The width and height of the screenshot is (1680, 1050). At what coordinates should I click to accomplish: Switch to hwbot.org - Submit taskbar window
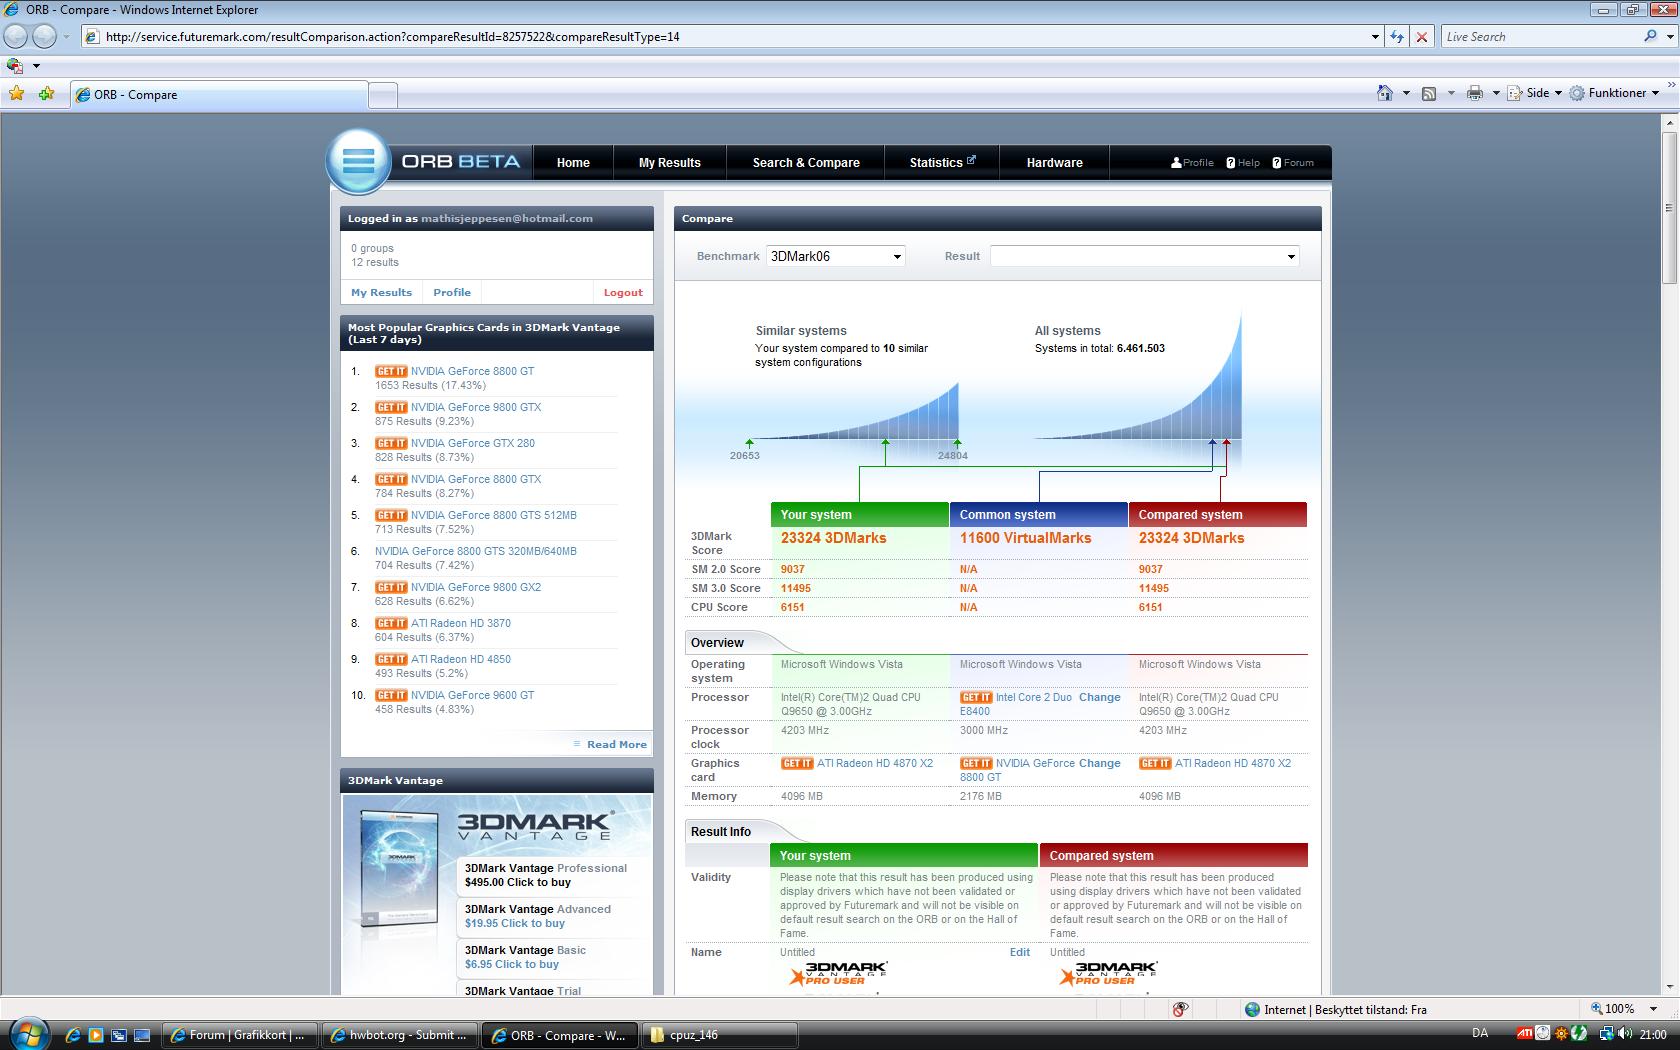400,1035
